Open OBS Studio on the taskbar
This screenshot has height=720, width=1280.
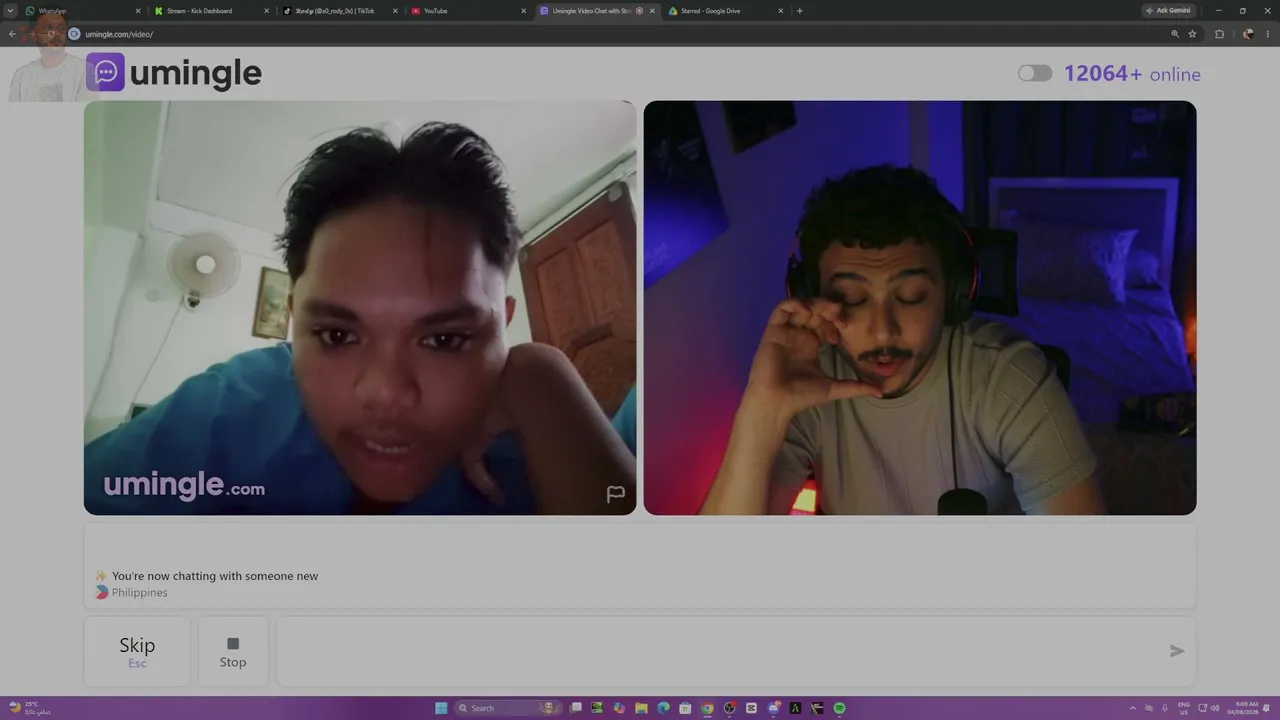(729, 708)
